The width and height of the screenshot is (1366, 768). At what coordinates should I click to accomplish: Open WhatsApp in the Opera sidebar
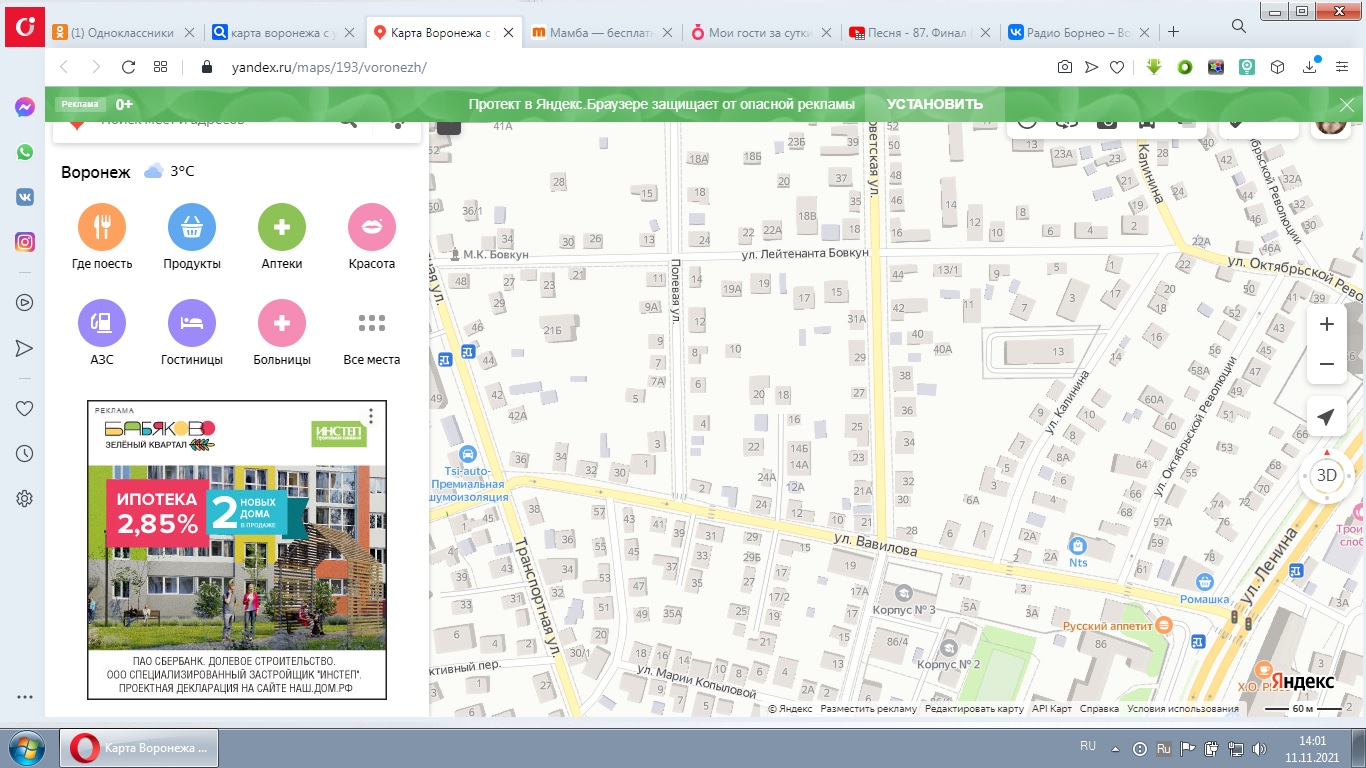[x=25, y=153]
